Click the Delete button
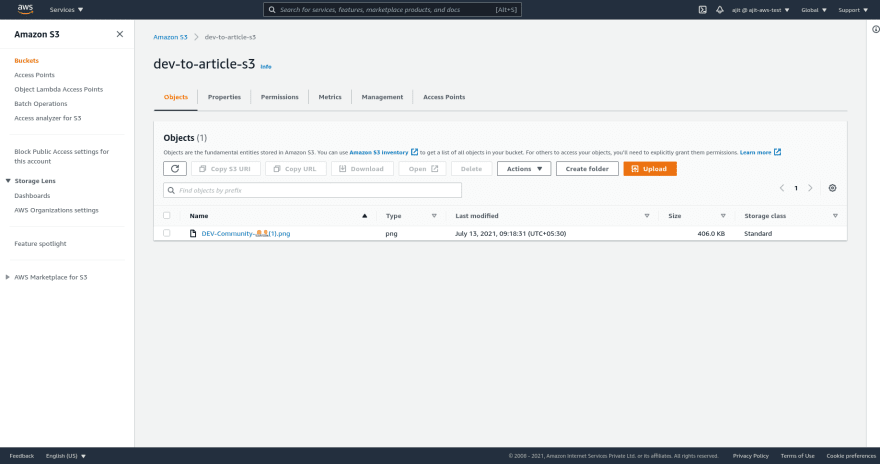The image size is (880, 464). point(471,169)
